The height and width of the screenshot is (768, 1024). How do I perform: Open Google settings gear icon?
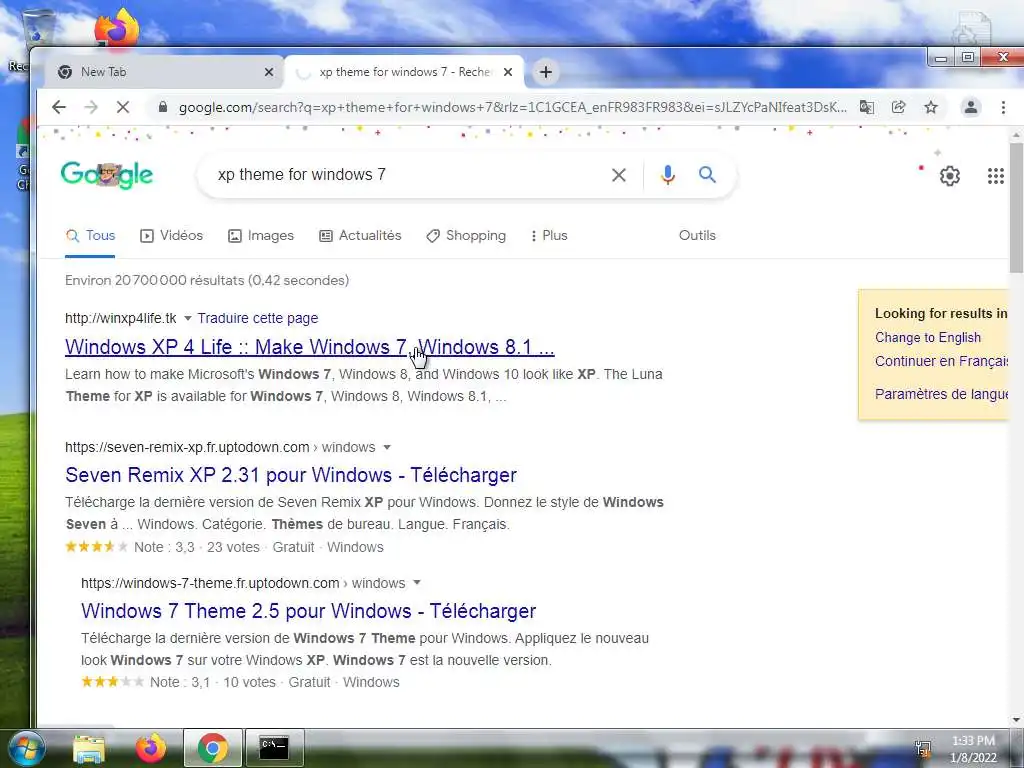950,176
